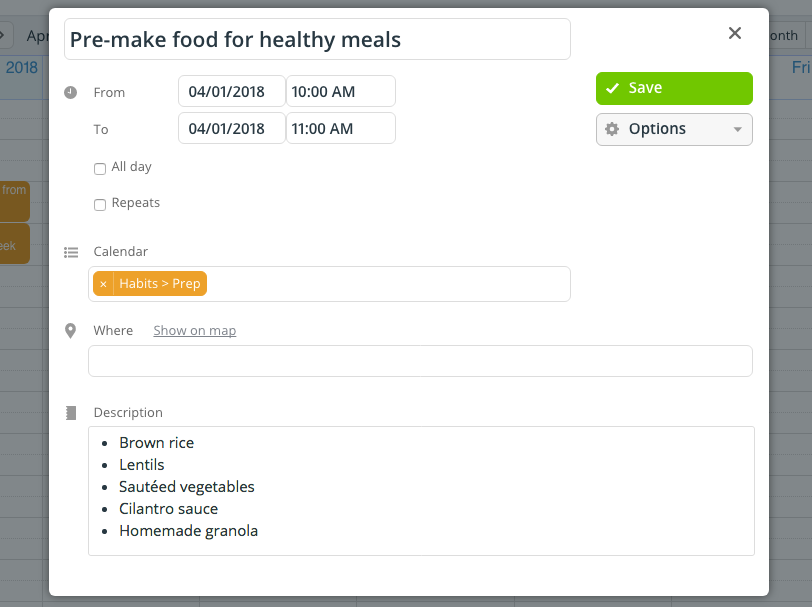Open the To time 11:00 AM picker

pyautogui.click(x=340, y=129)
